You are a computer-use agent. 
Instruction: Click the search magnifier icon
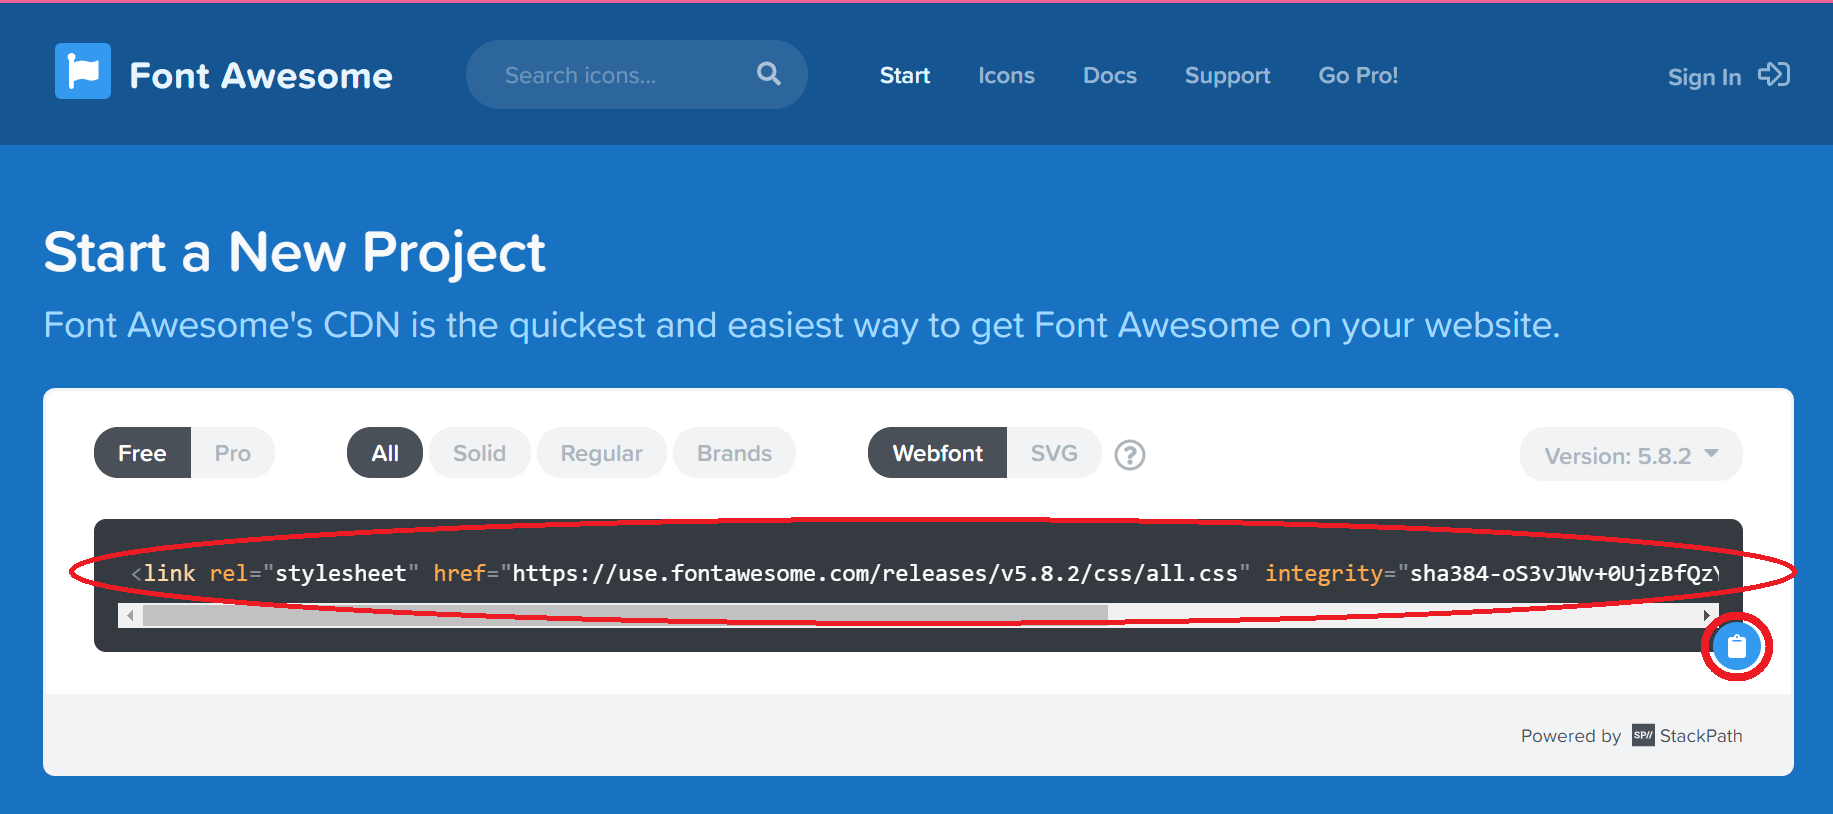769,73
